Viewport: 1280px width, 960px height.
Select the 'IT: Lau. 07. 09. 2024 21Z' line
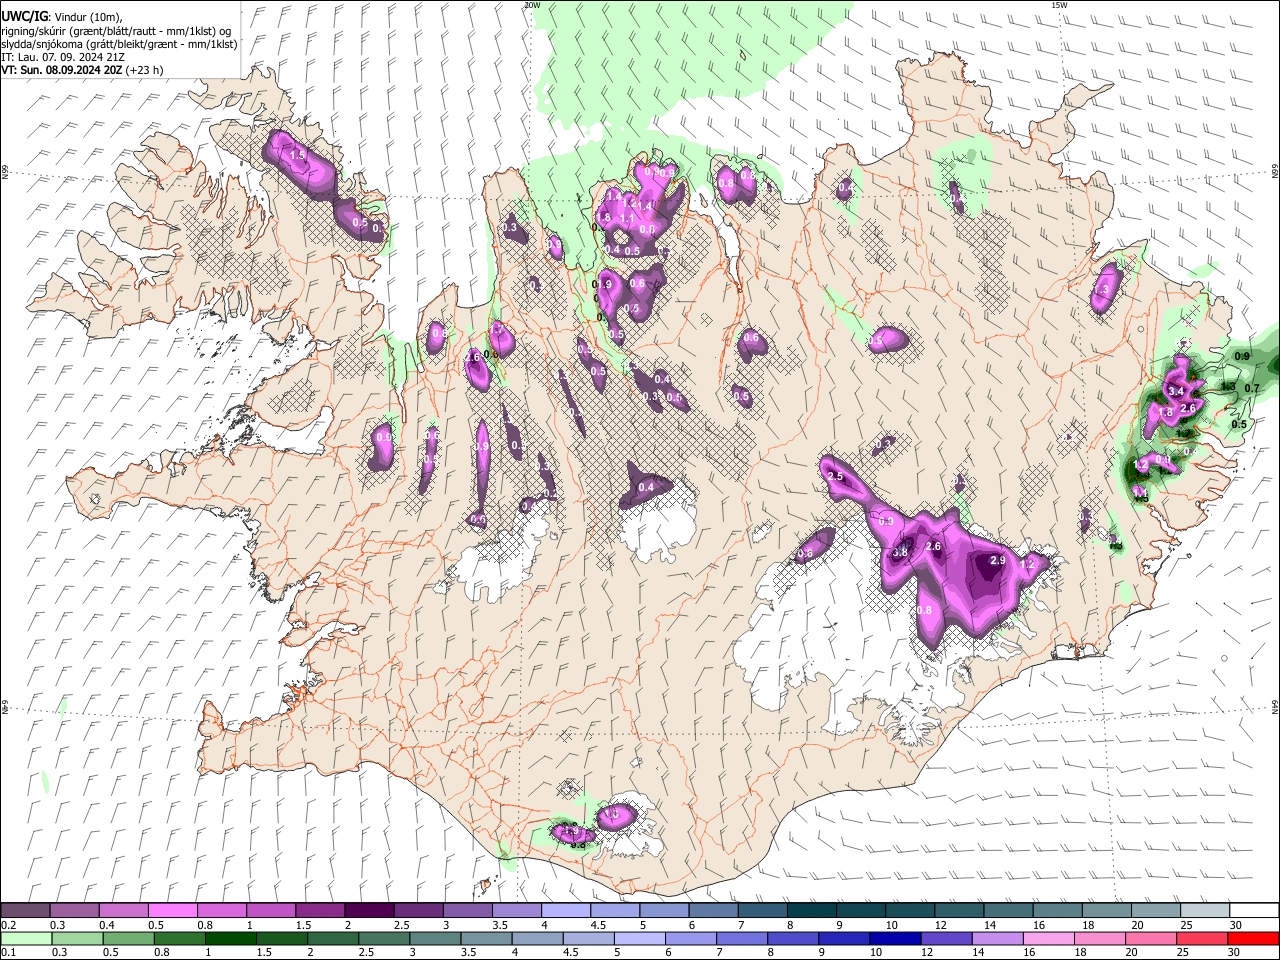[x=63, y=57]
